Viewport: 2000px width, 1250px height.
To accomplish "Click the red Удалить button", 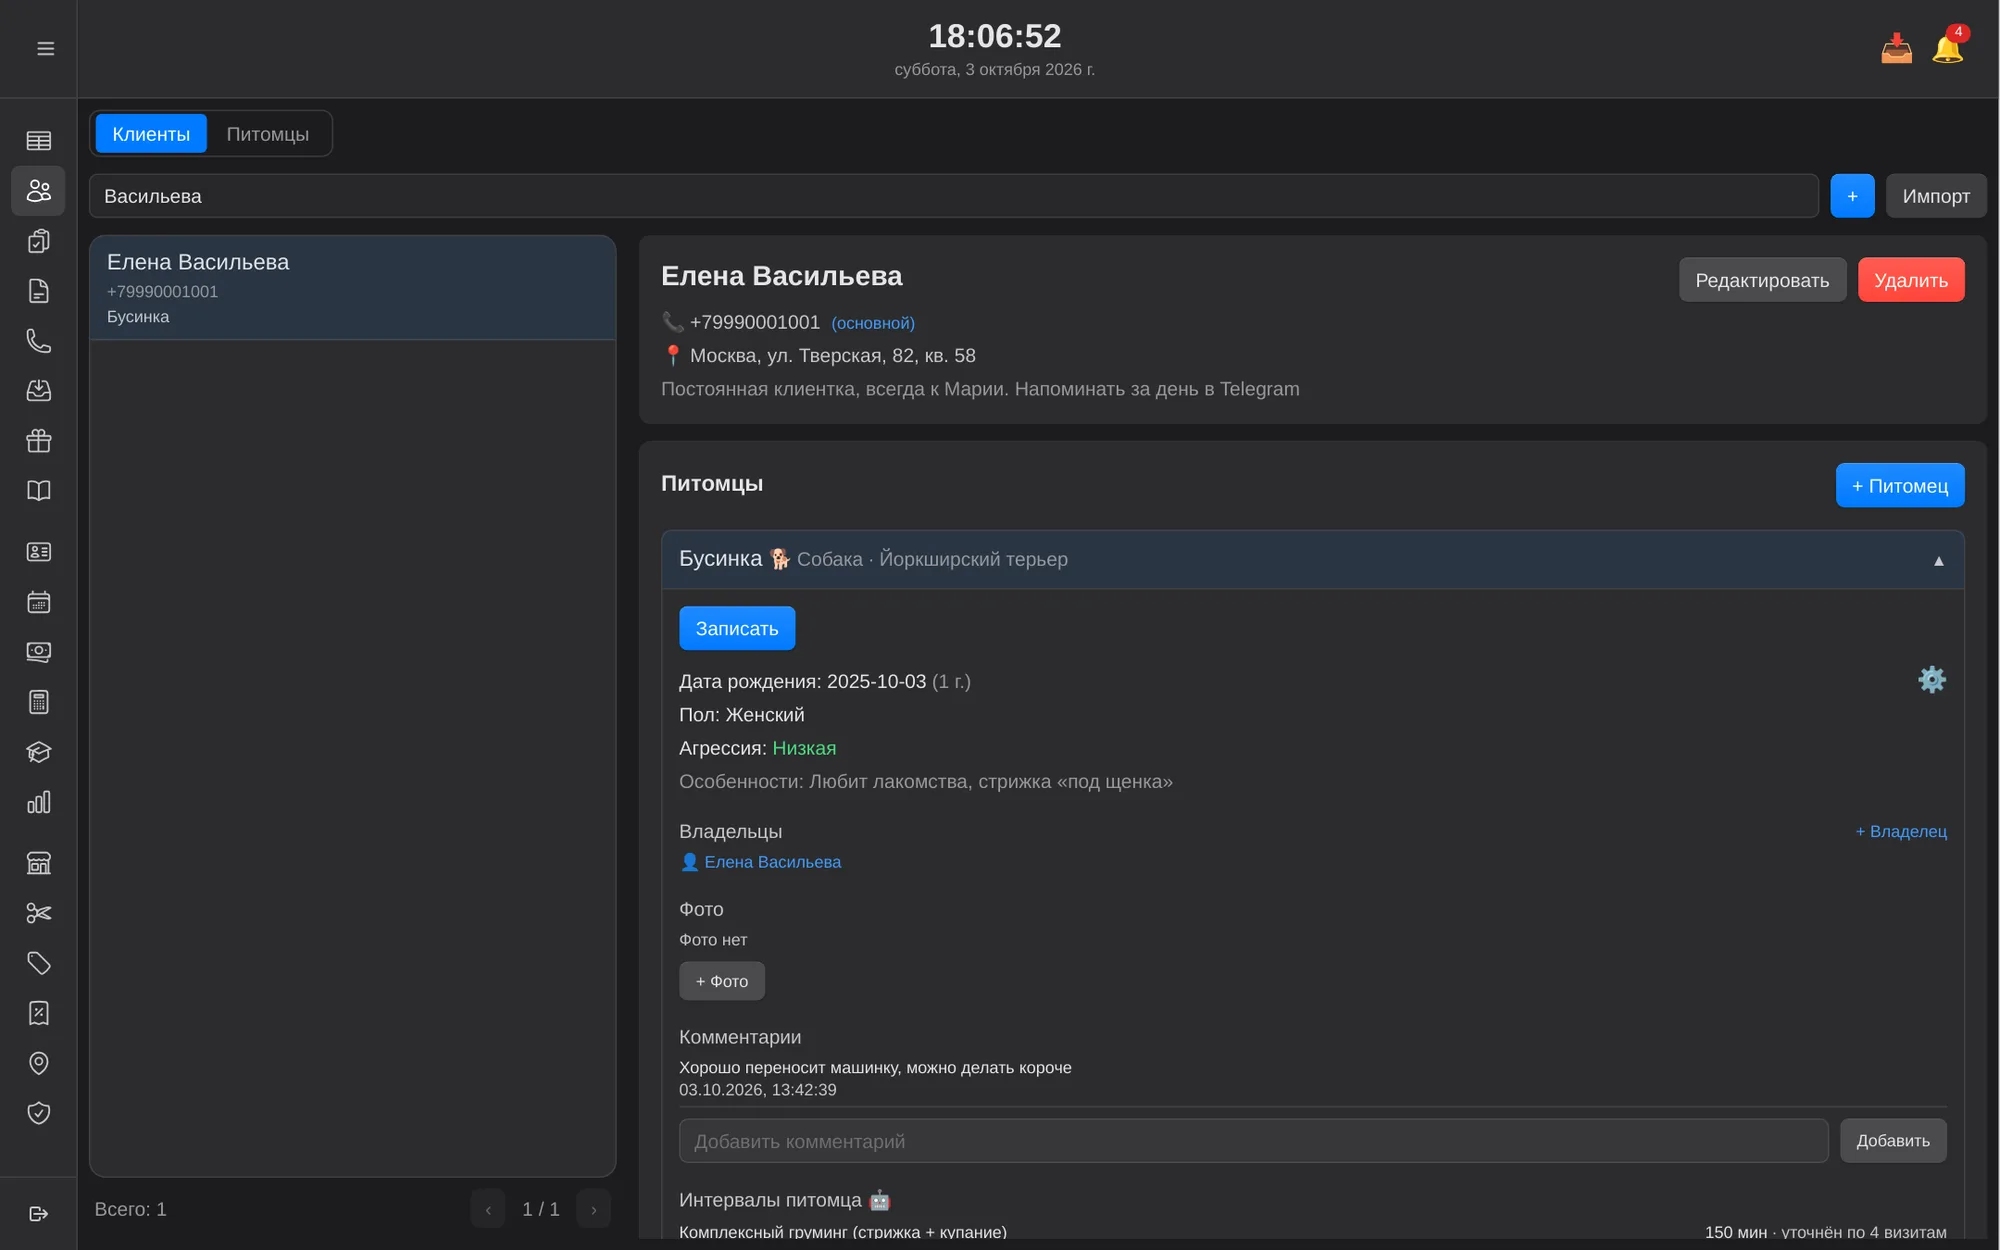I will tap(1910, 280).
